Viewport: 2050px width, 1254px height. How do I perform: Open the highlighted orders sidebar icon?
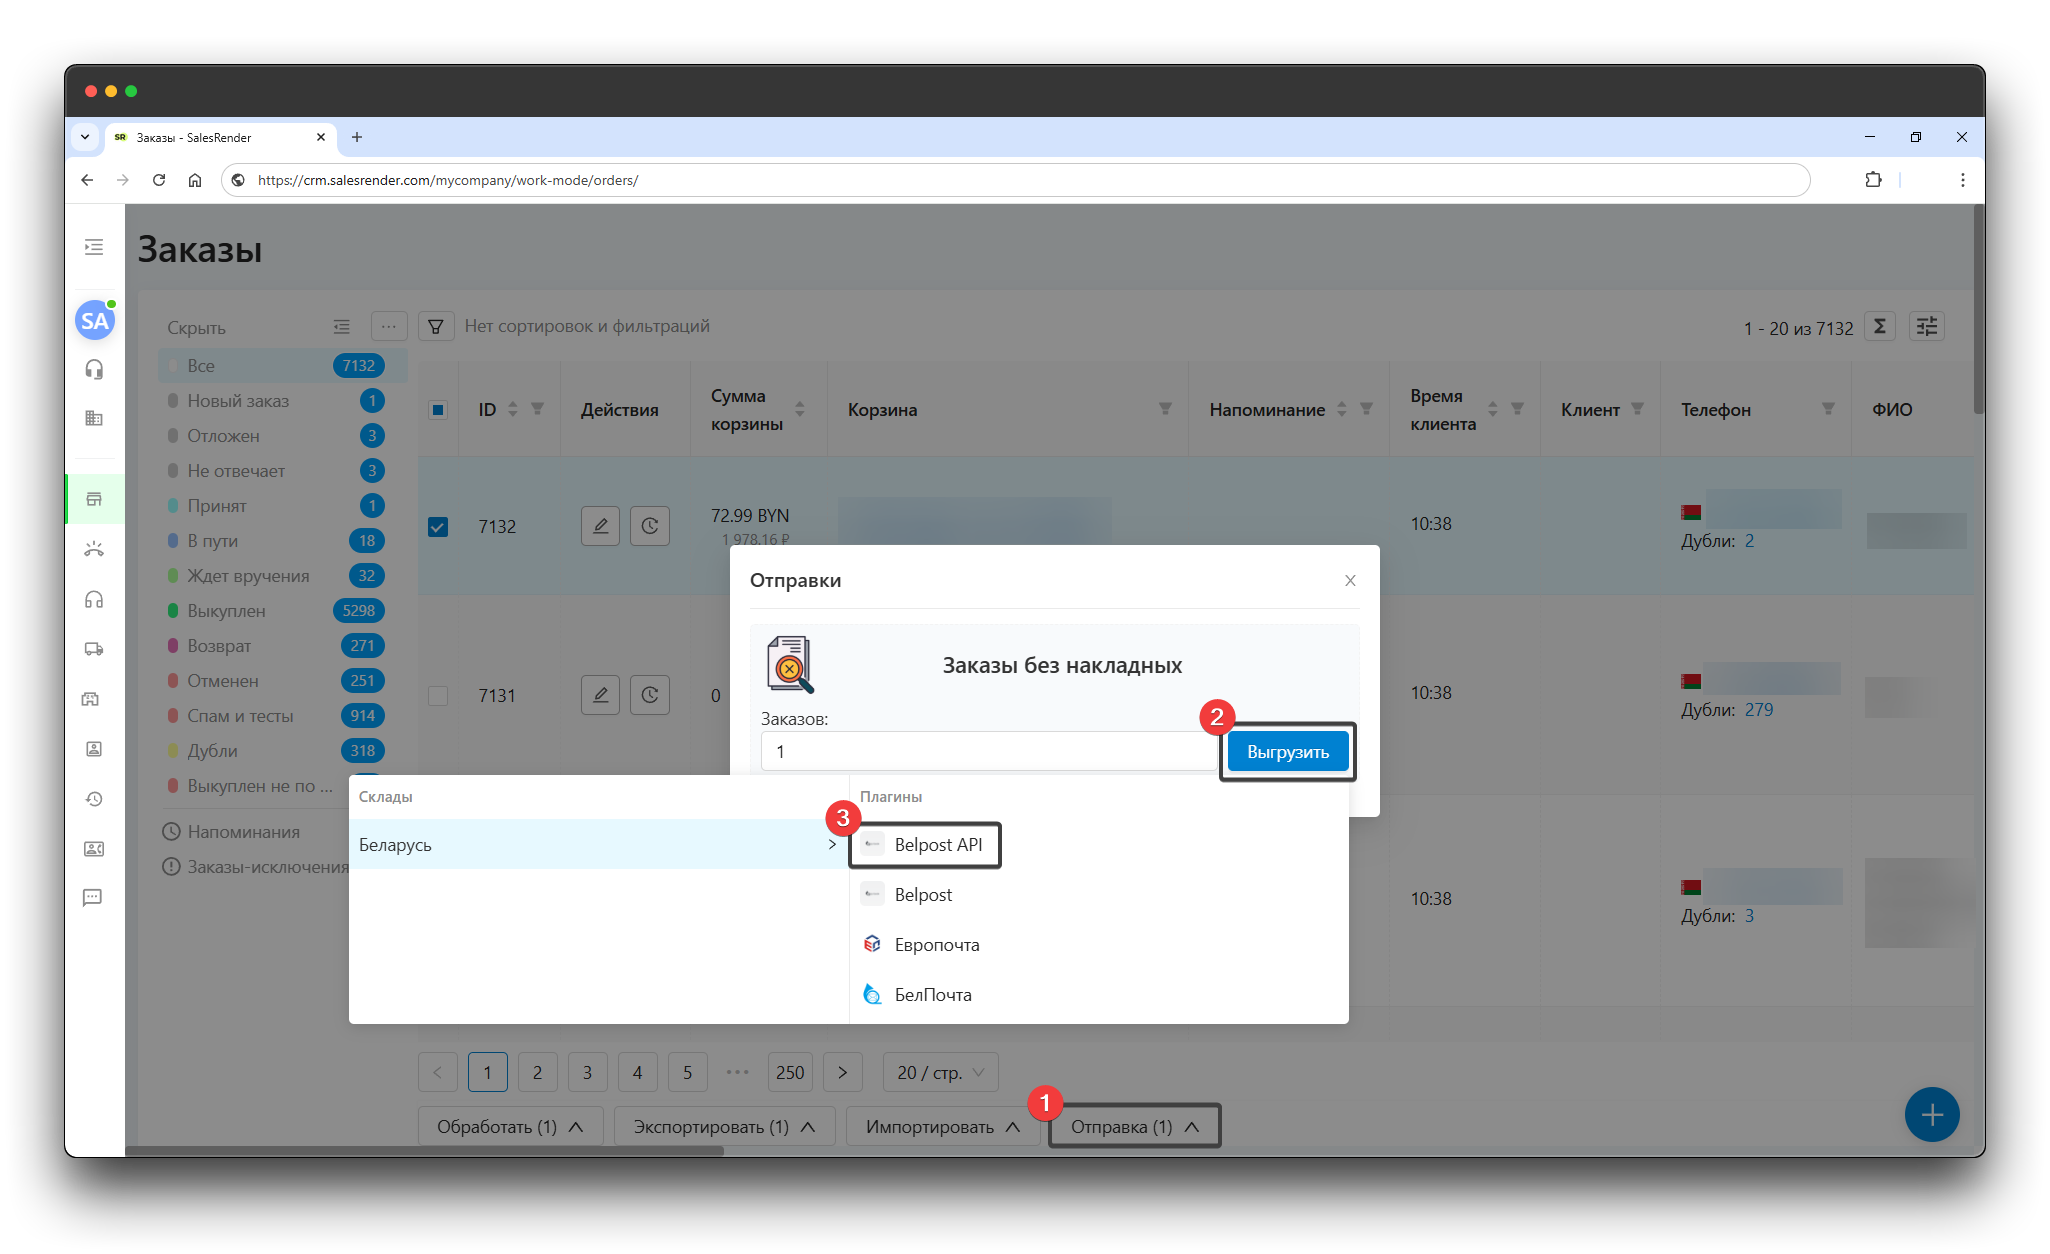pos(94,499)
